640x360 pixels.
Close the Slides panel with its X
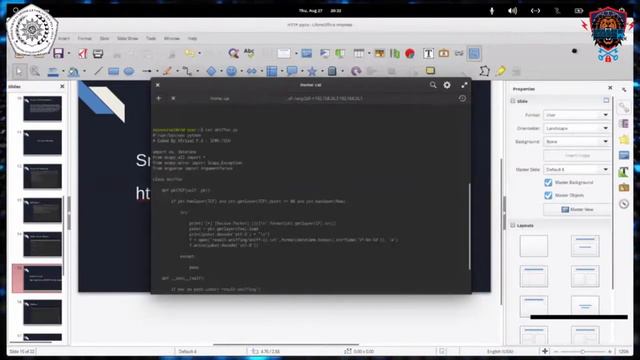62,86
